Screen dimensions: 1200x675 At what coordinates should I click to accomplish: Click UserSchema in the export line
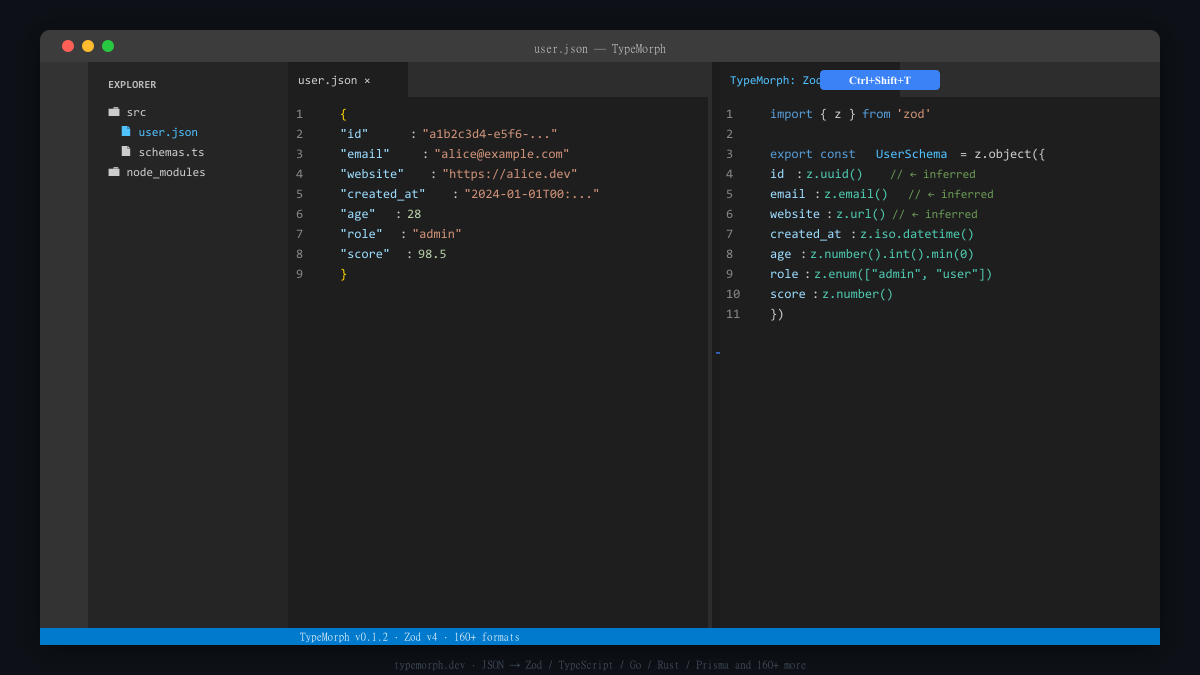(x=911, y=154)
